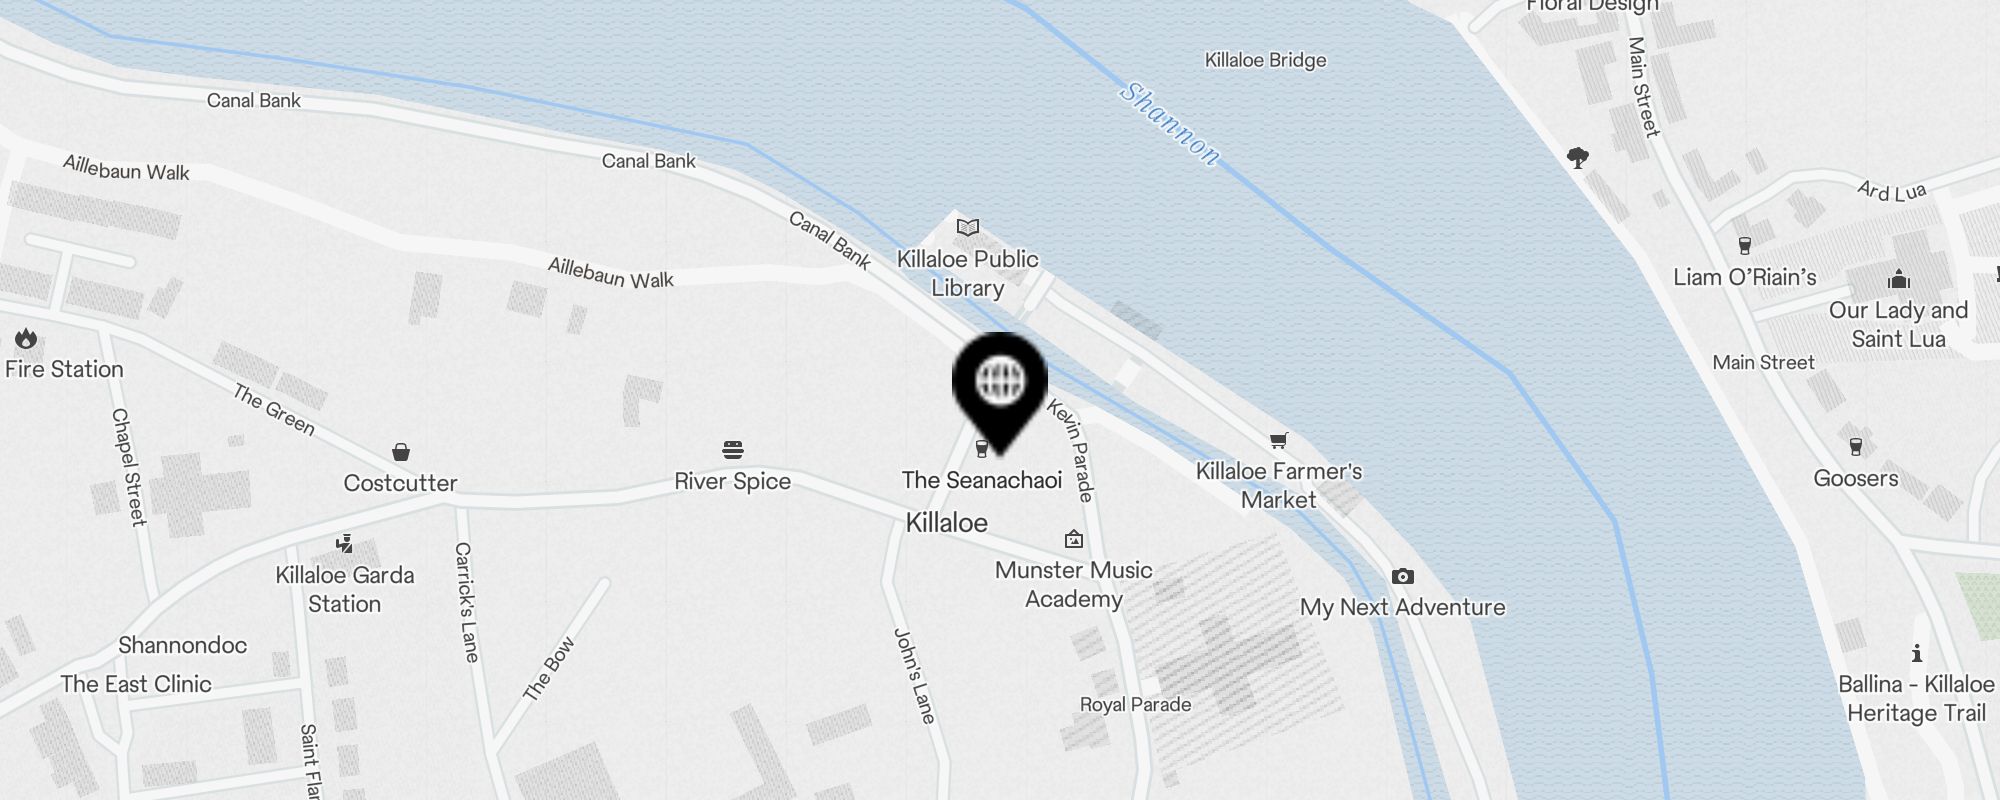The image size is (2000, 800).
Task: Click the Munster Music Academy icon
Action: pos(1074,539)
